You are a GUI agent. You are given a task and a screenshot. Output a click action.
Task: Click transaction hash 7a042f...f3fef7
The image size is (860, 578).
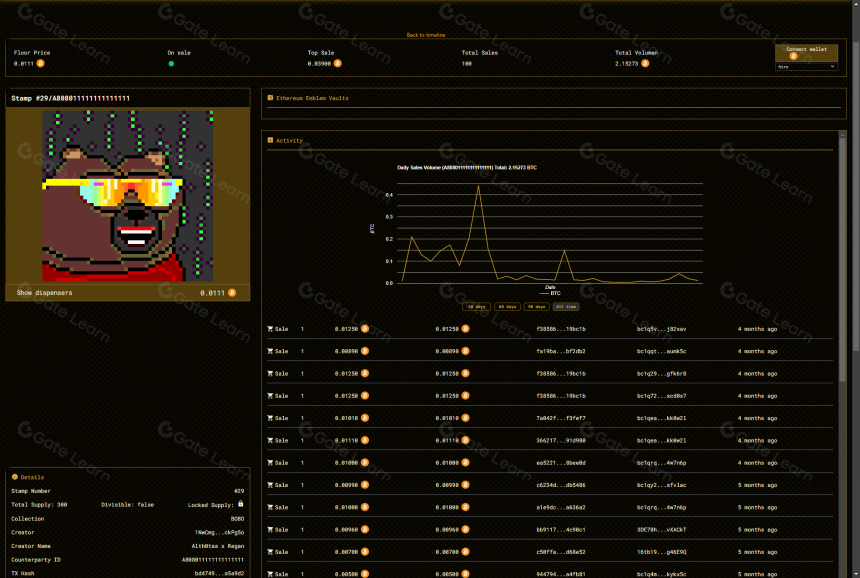point(561,418)
